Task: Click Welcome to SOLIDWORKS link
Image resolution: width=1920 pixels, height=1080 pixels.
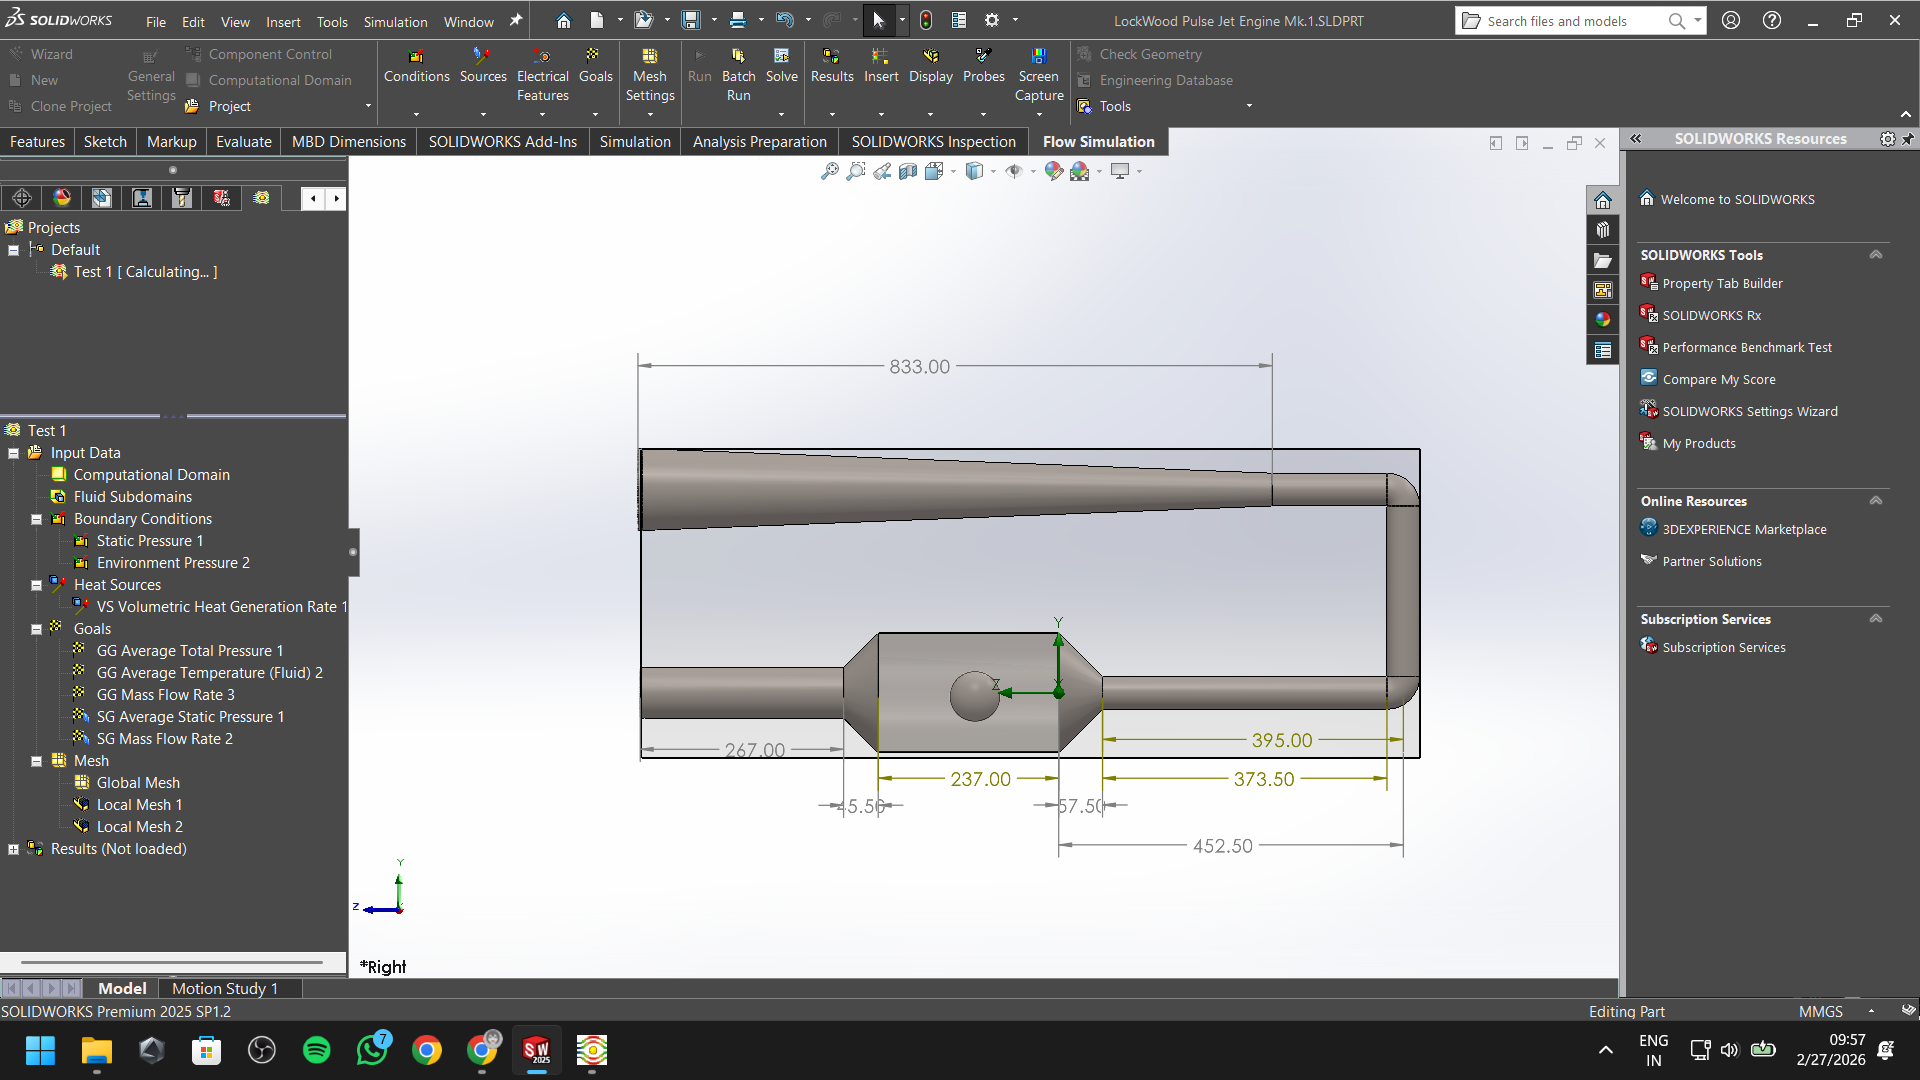Action: point(1737,200)
